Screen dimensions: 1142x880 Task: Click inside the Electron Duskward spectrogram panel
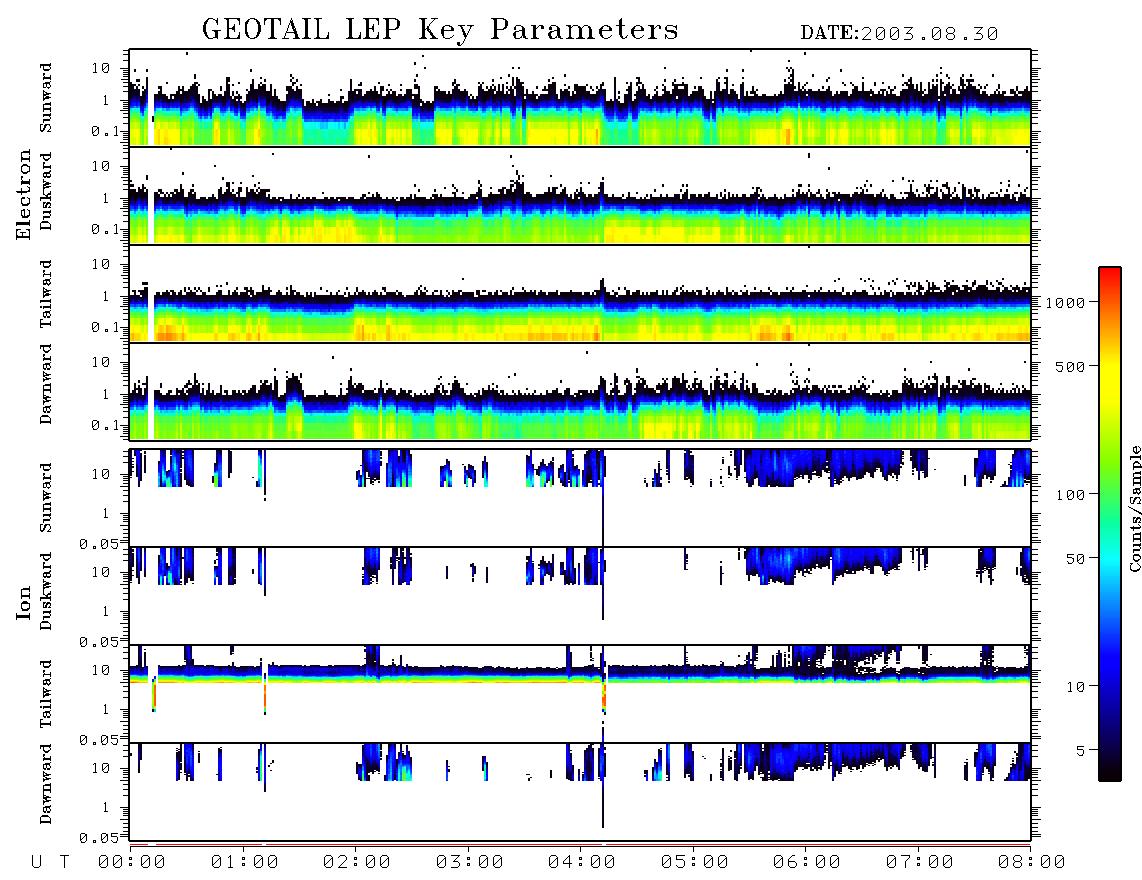(580, 195)
